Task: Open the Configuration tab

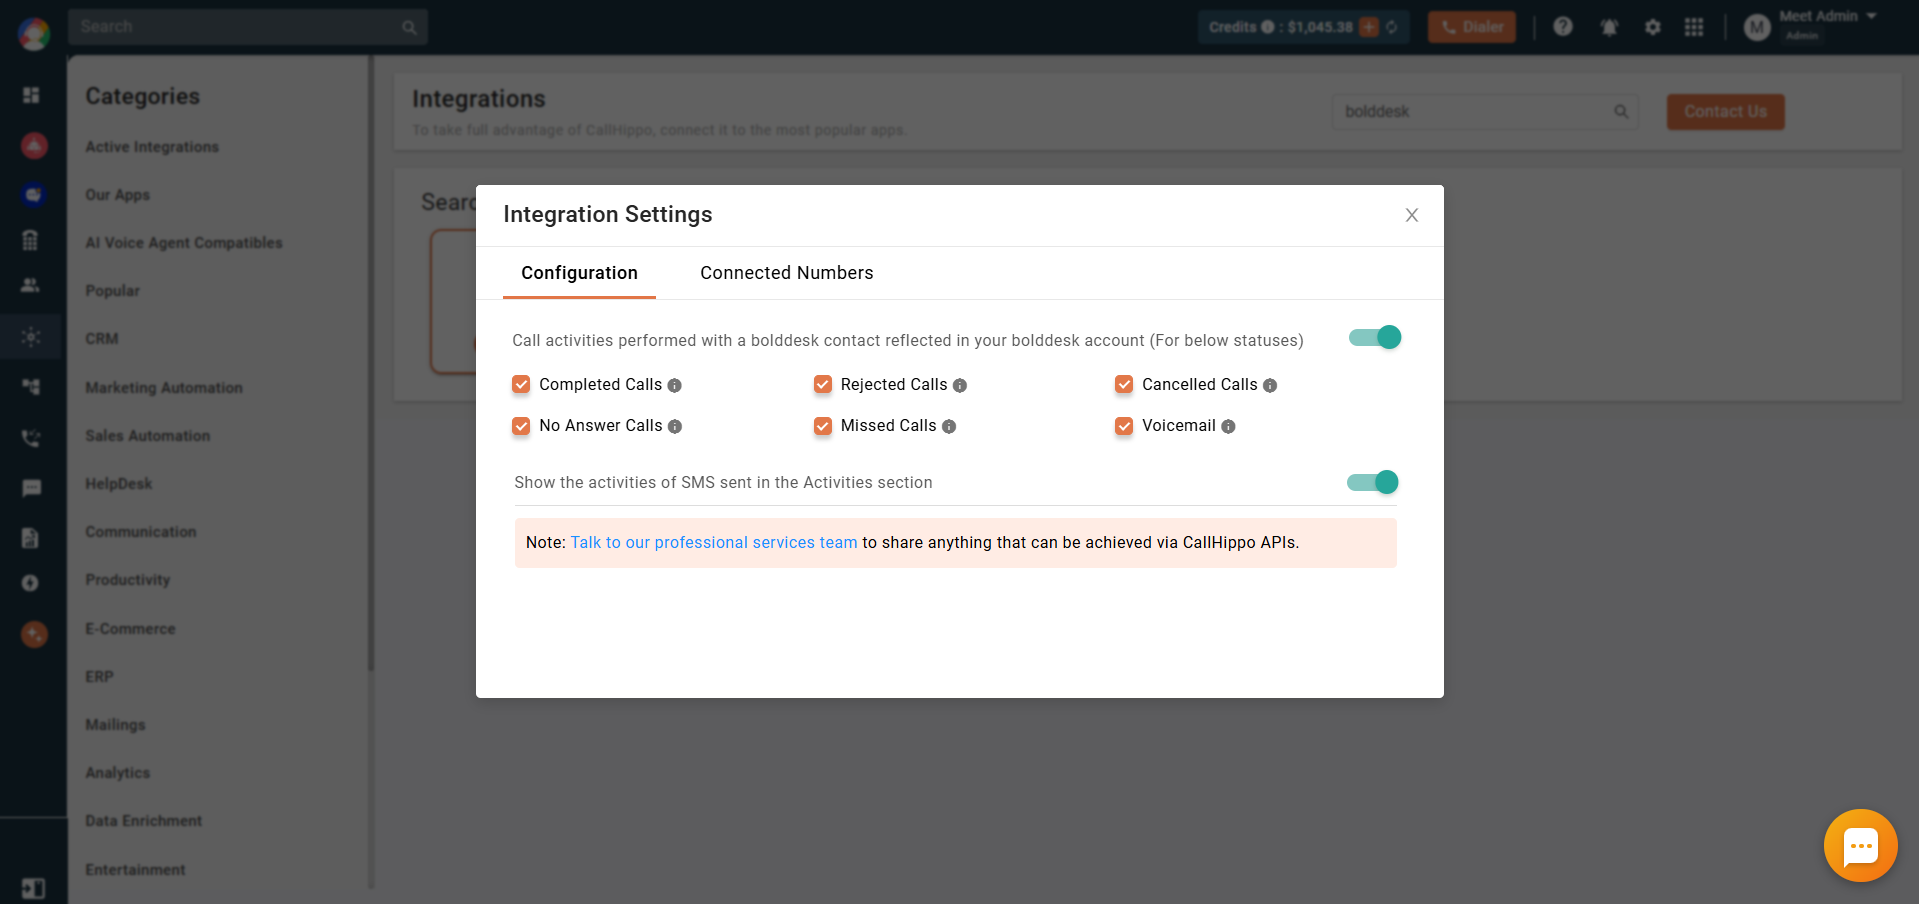Action: [579, 273]
